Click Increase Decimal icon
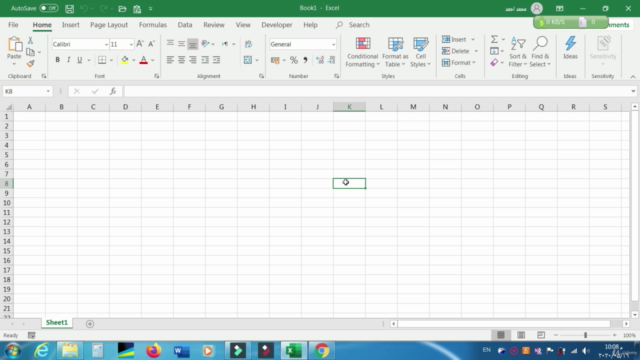 pyautogui.click(x=320, y=60)
